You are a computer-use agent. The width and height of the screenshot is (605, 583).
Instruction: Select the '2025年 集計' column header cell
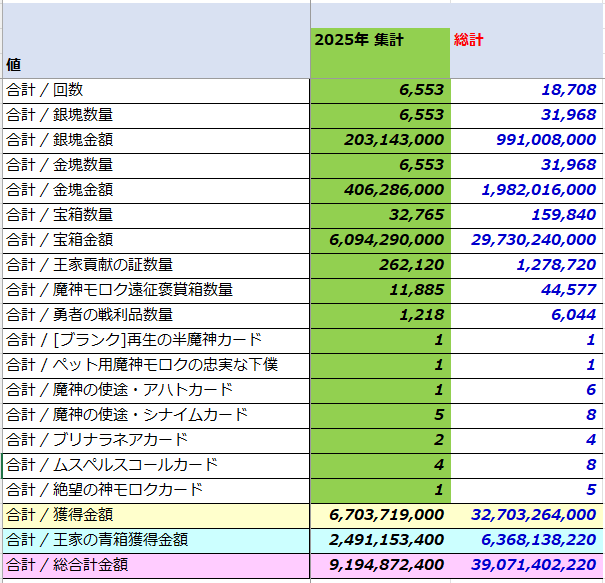point(380,40)
